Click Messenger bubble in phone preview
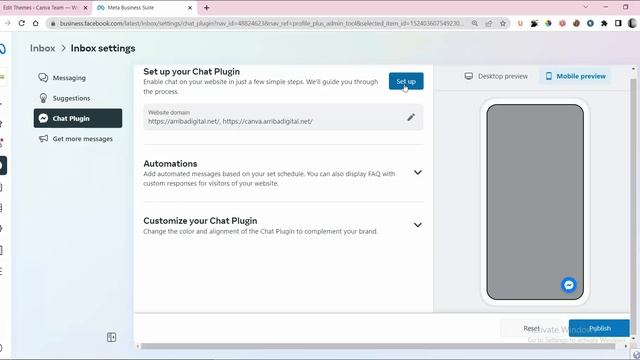 [569, 285]
